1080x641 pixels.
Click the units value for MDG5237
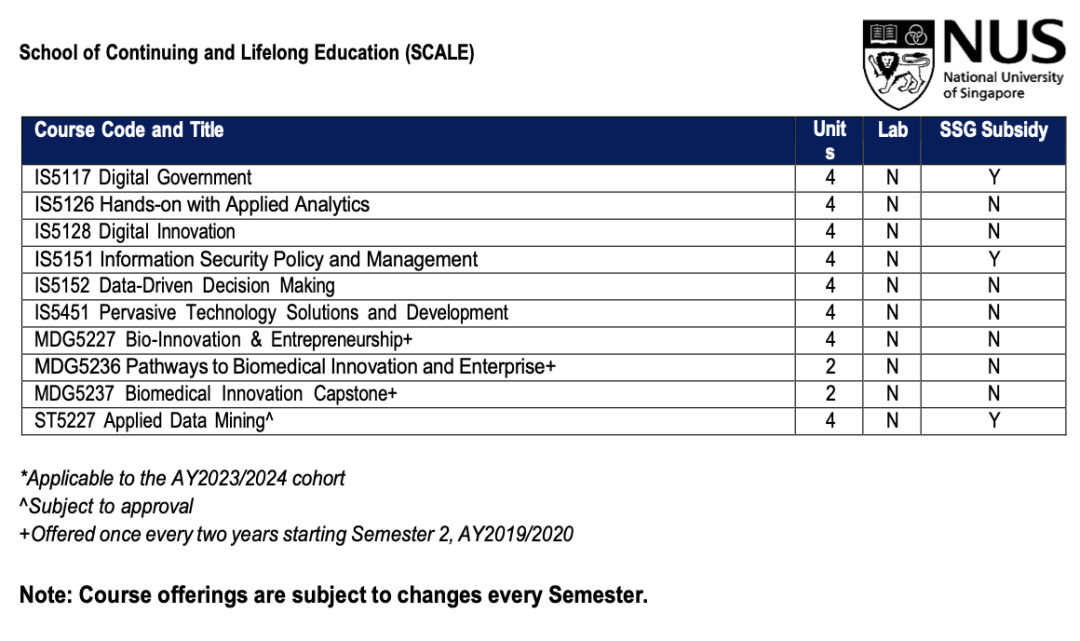click(x=829, y=394)
